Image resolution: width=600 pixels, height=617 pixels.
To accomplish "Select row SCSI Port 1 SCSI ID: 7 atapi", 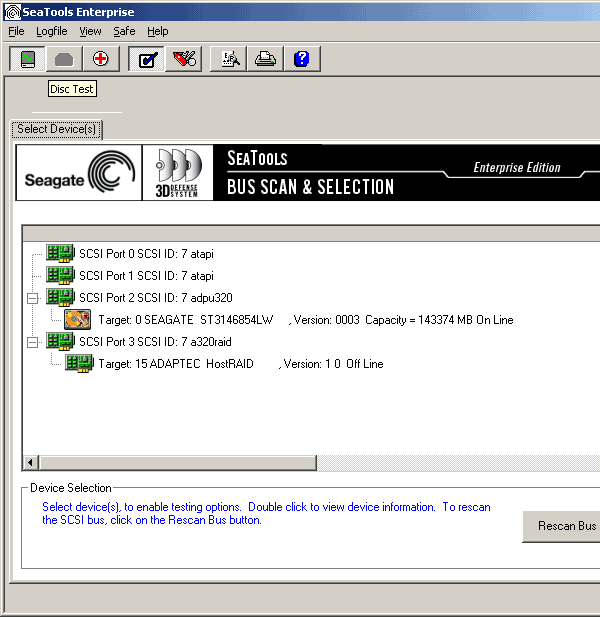I will coord(146,276).
